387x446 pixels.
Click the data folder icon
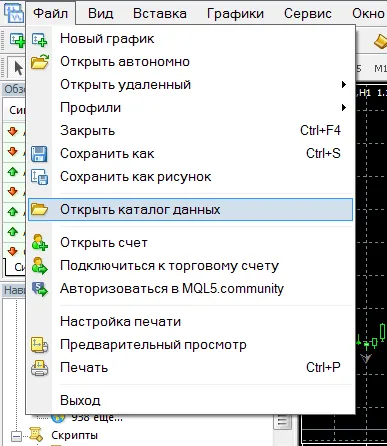39,209
